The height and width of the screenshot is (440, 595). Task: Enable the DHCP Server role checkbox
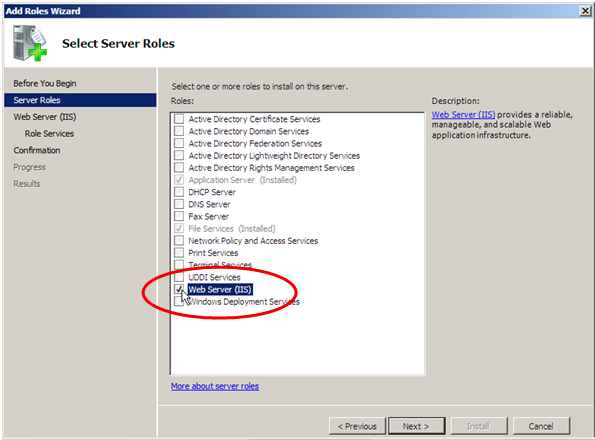[x=179, y=192]
